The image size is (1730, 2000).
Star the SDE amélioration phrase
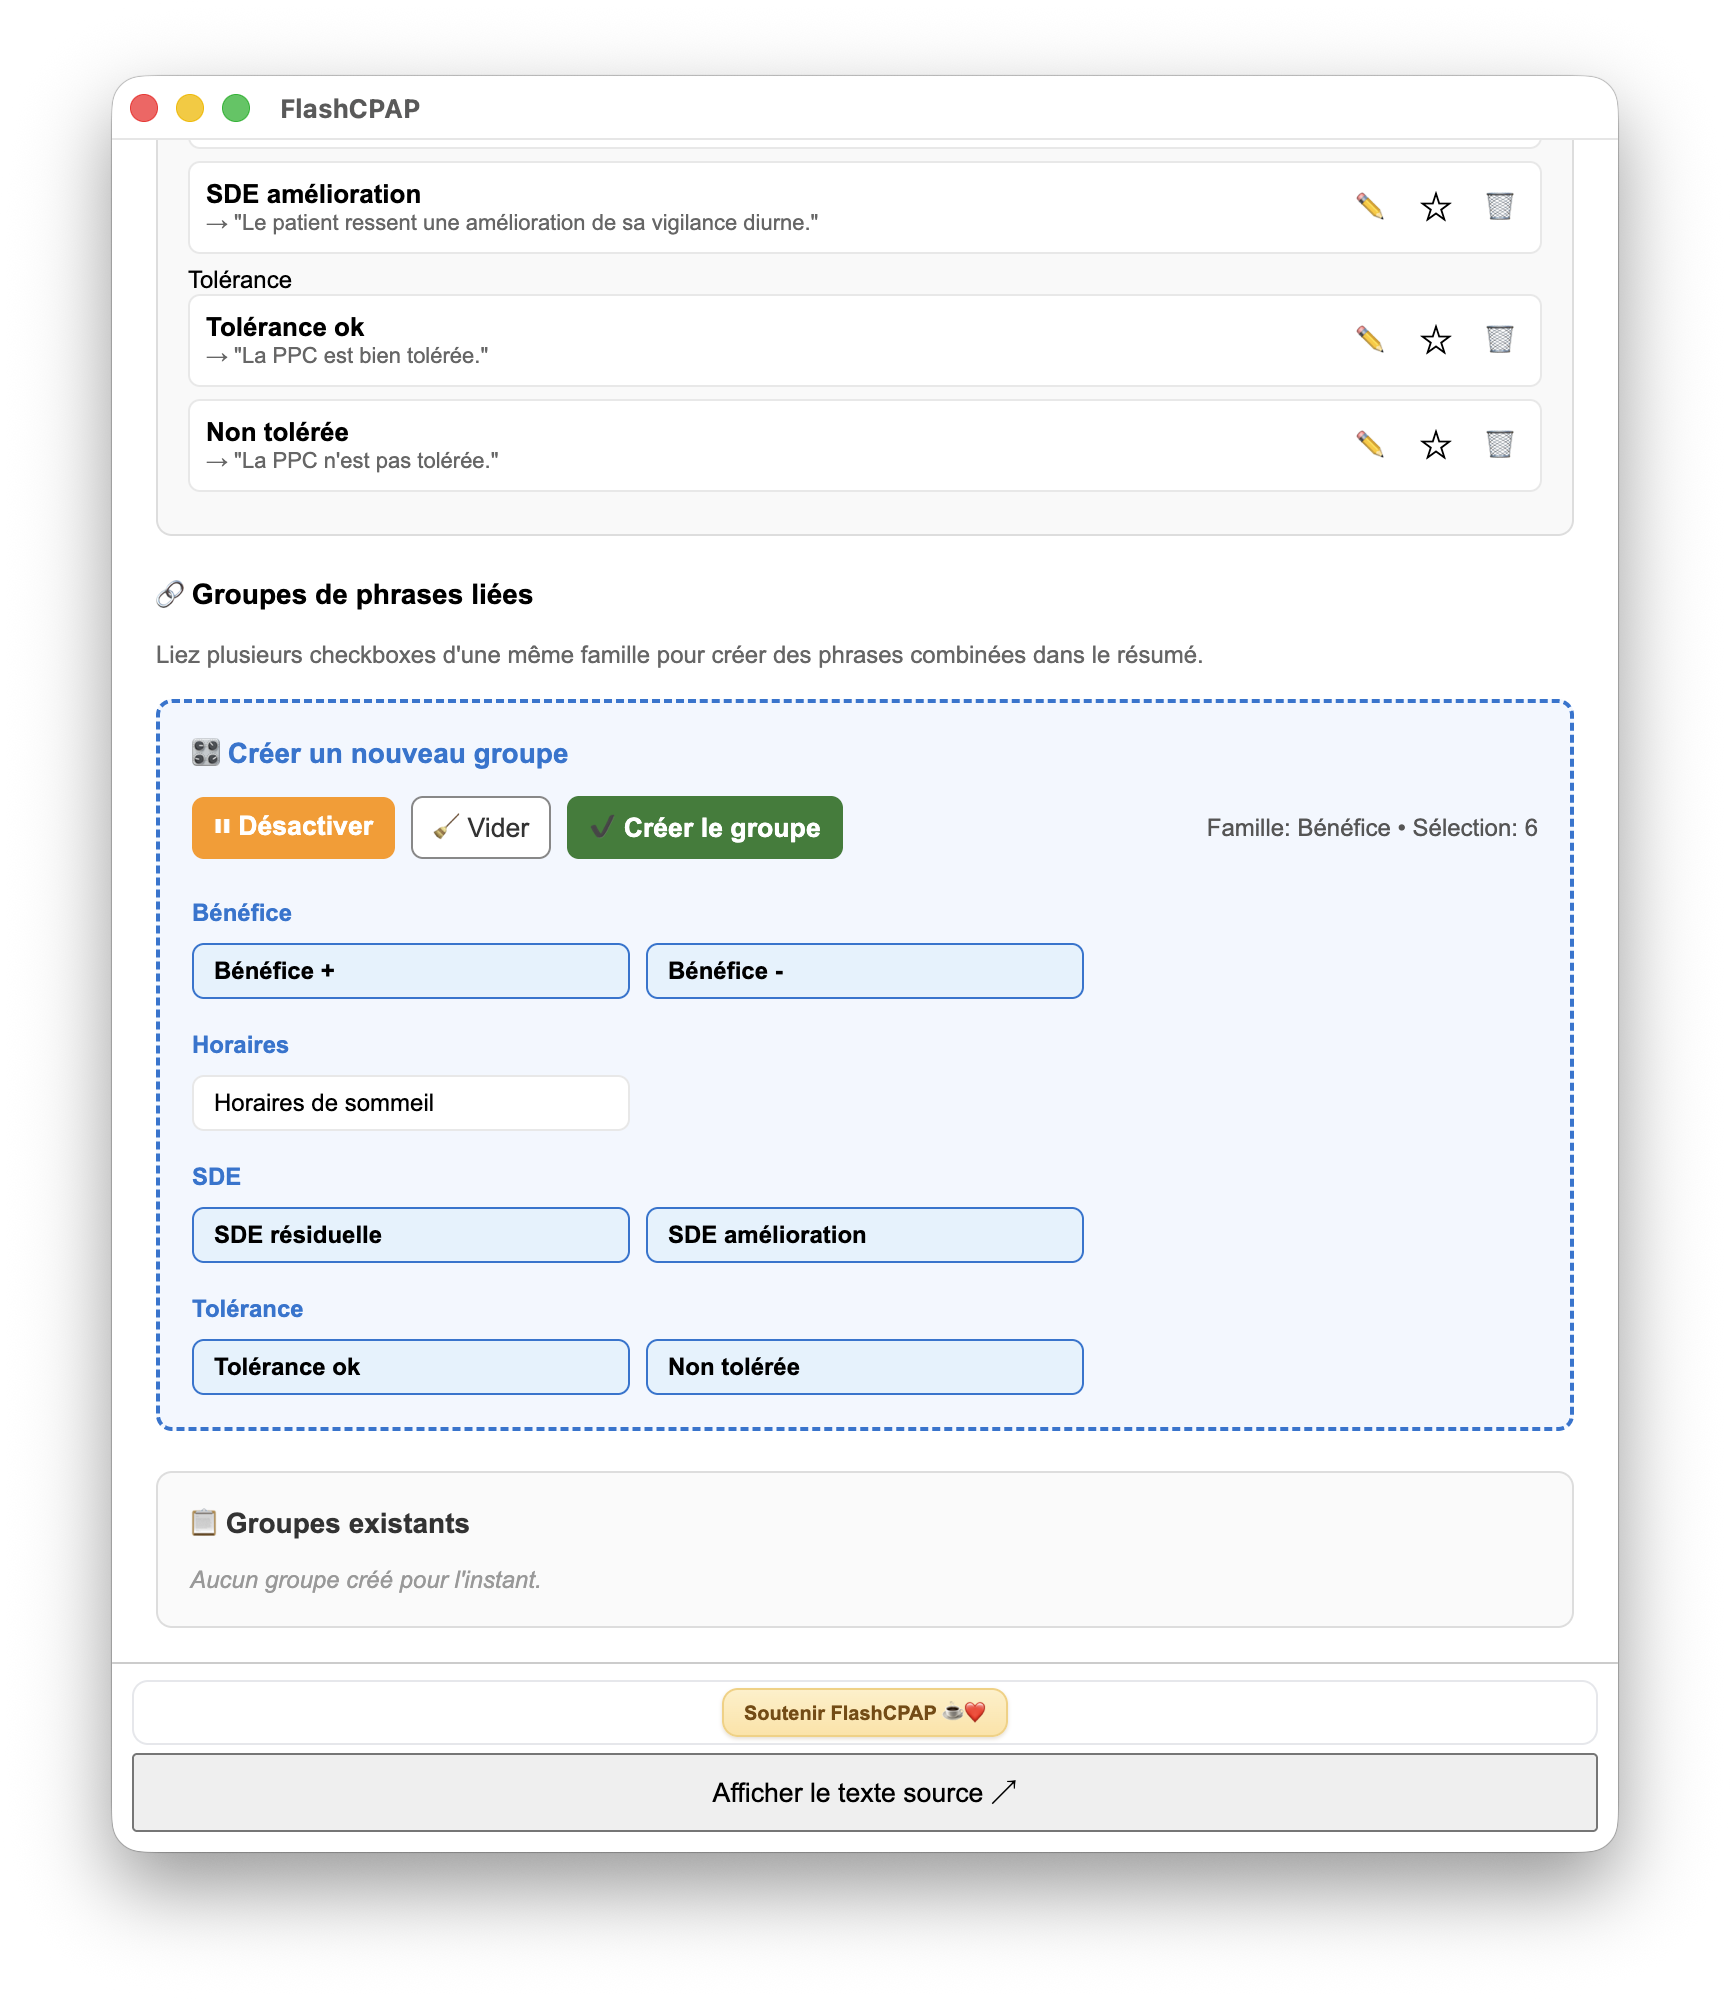tap(1435, 207)
